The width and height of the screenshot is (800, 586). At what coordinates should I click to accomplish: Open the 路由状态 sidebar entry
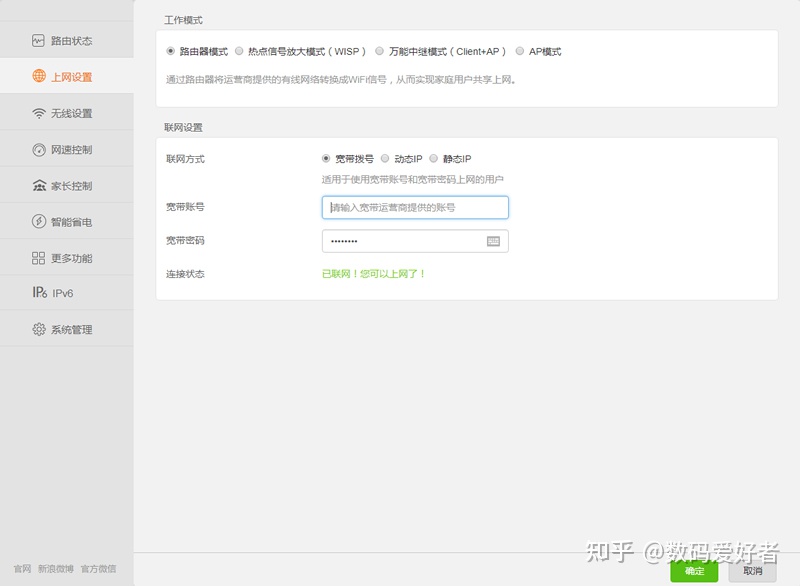click(64, 38)
